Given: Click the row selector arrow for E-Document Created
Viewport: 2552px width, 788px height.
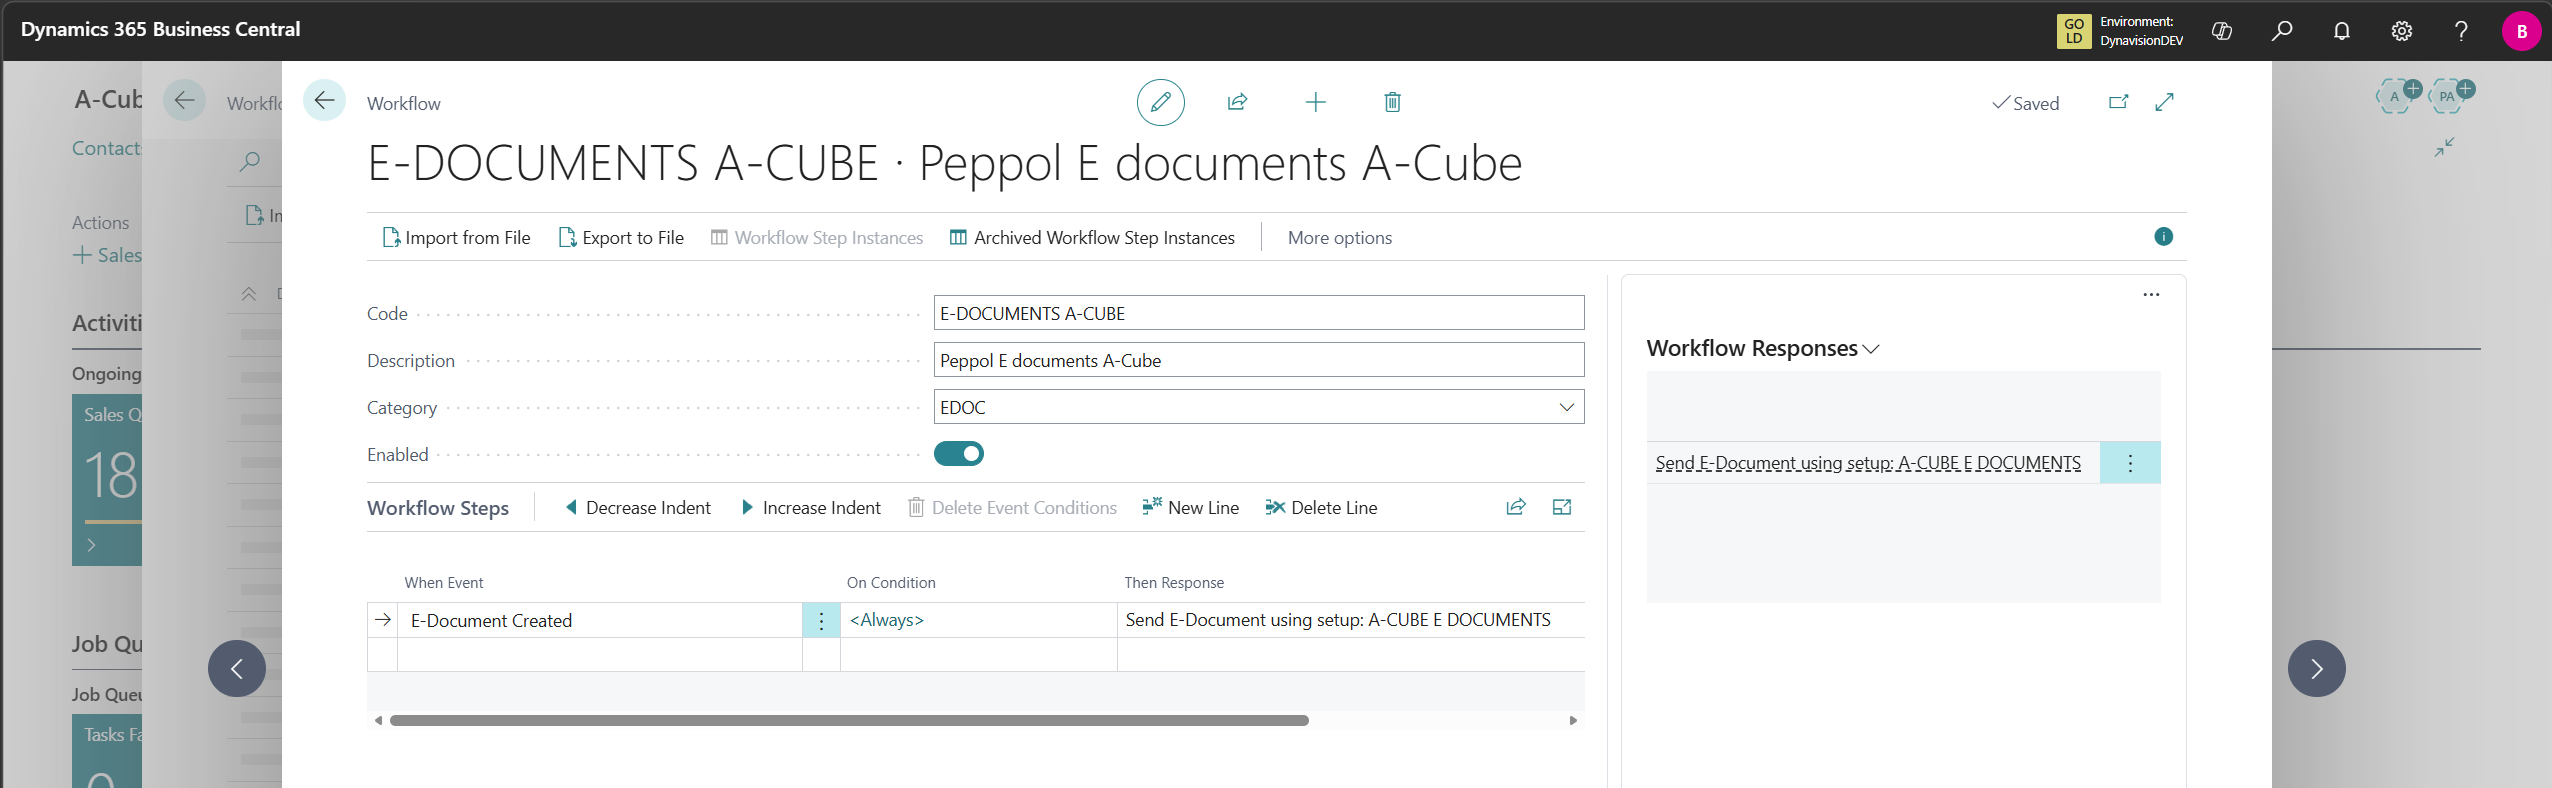Looking at the screenshot, I should 383,620.
